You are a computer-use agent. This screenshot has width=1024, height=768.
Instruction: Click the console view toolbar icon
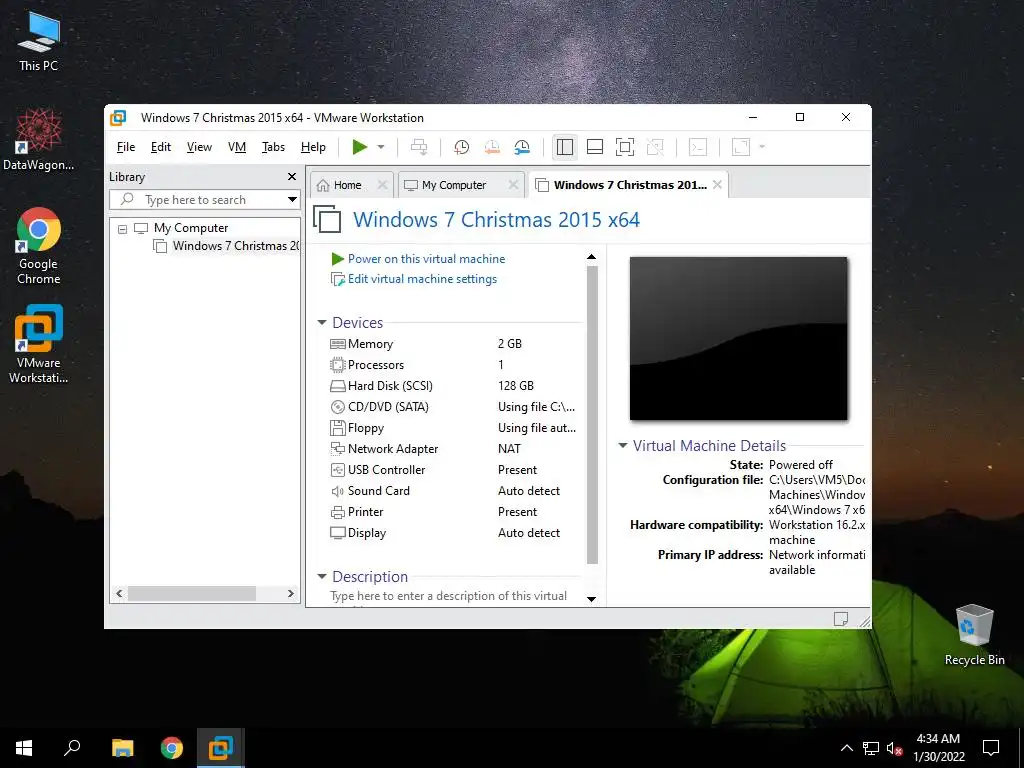[698, 147]
